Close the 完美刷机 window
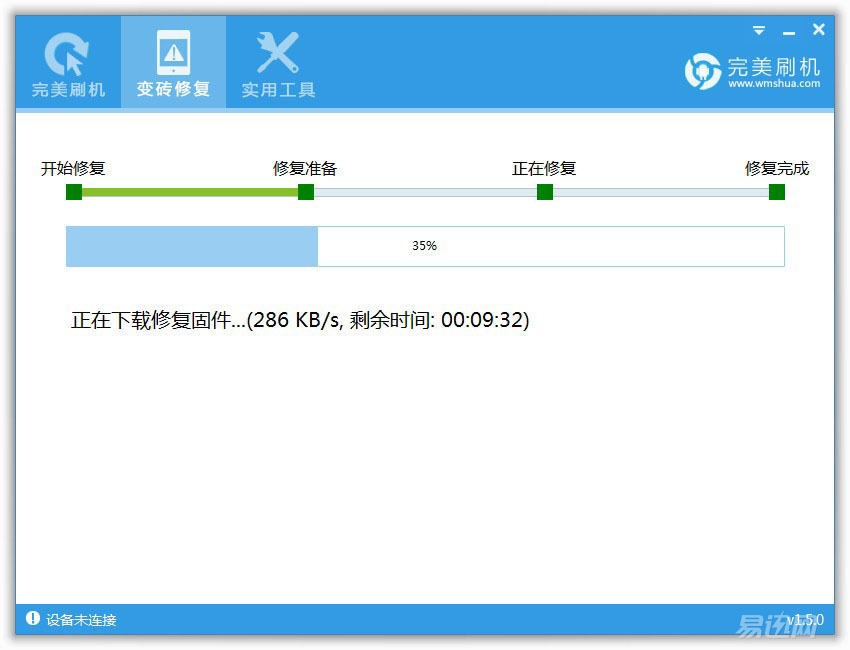The width and height of the screenshot is (850, 650). pos(819,29)
